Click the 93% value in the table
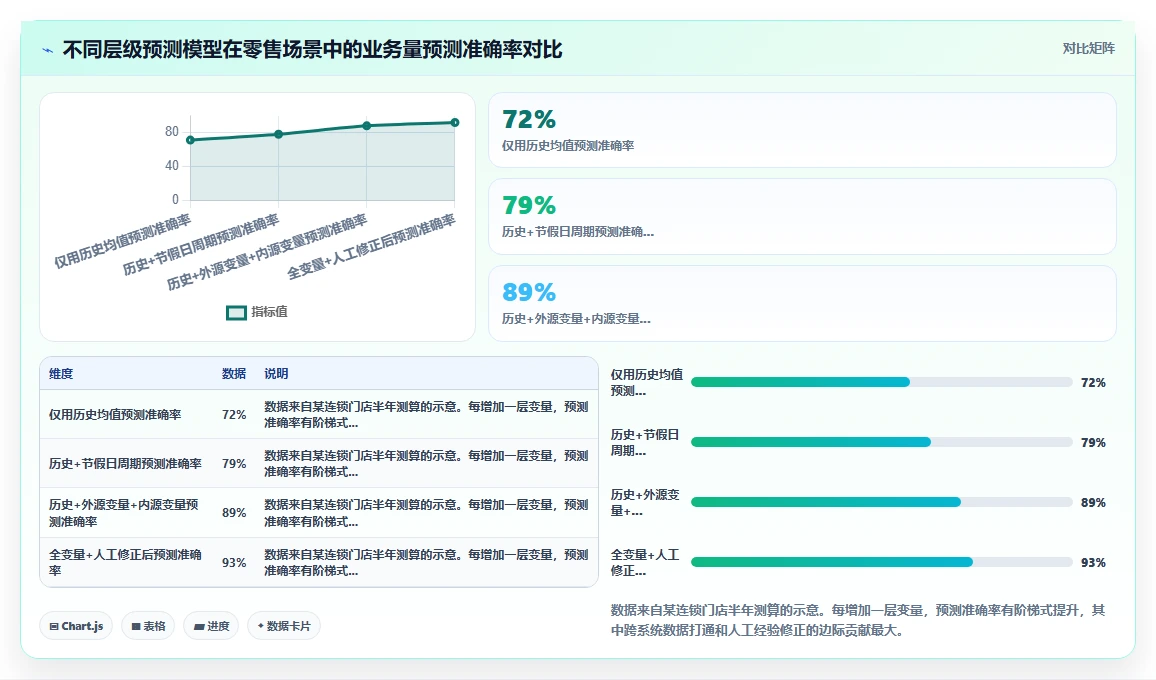 pyautogui.click(x=234, y=562)
